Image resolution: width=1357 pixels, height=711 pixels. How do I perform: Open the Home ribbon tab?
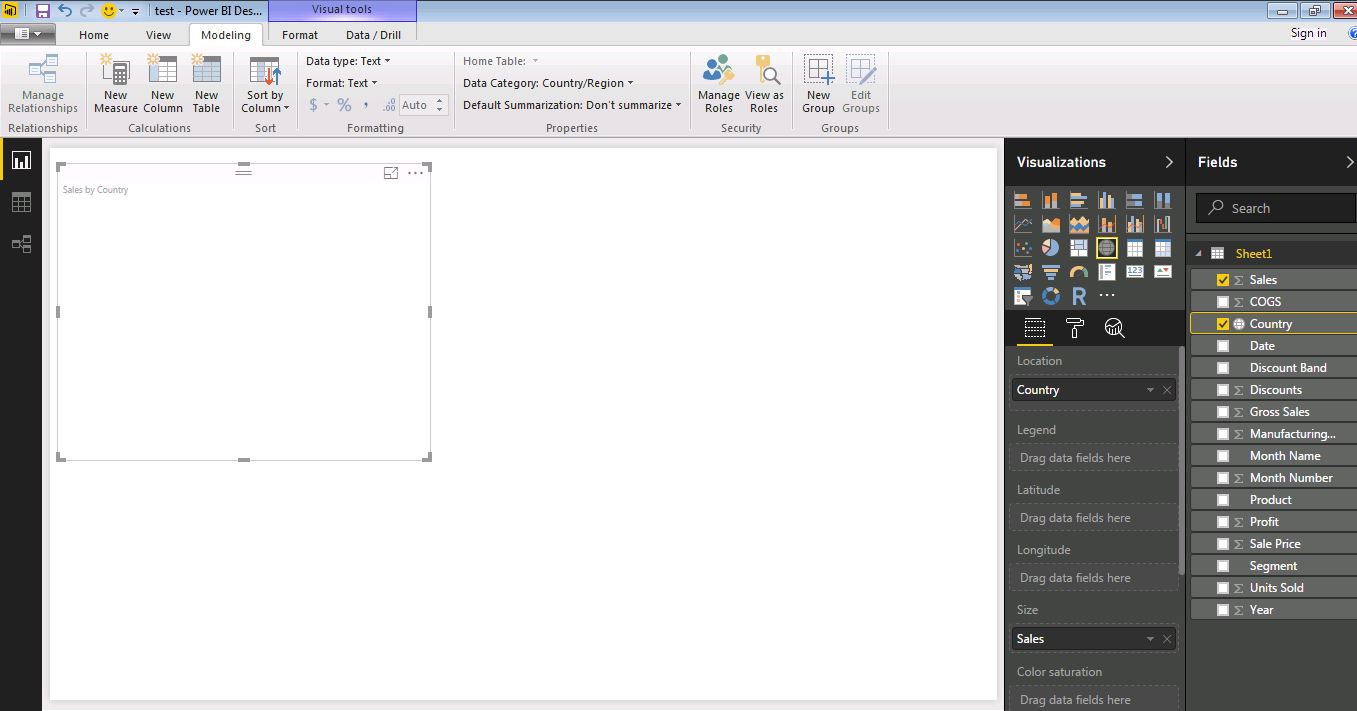(x=94, y=35)
